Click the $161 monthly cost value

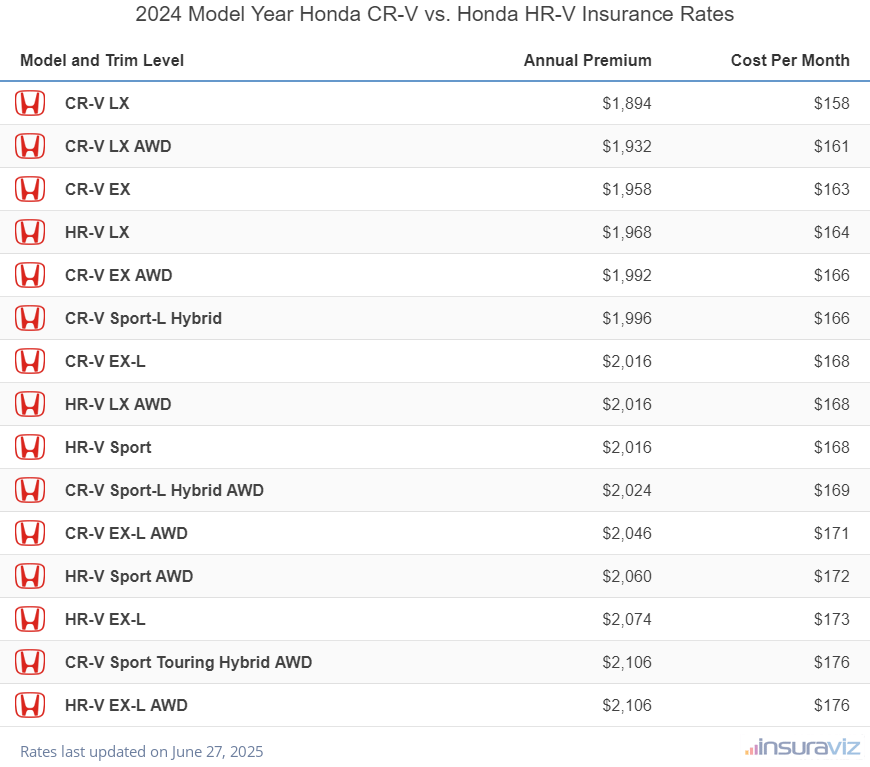pos(832,147)
